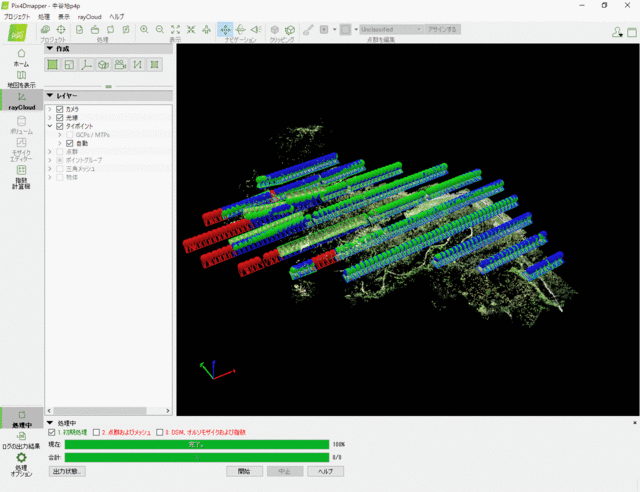Open the 処理 menu

click(x=44, y=17)
